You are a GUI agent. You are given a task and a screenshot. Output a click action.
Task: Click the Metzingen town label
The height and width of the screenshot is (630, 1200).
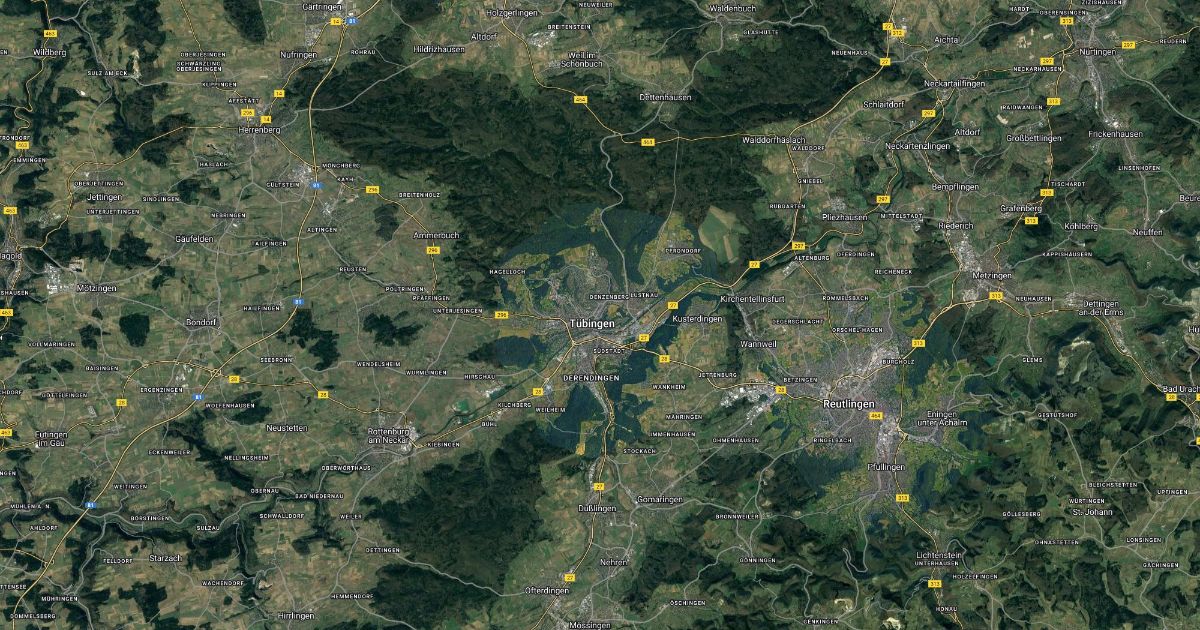(x=992, y=275)
